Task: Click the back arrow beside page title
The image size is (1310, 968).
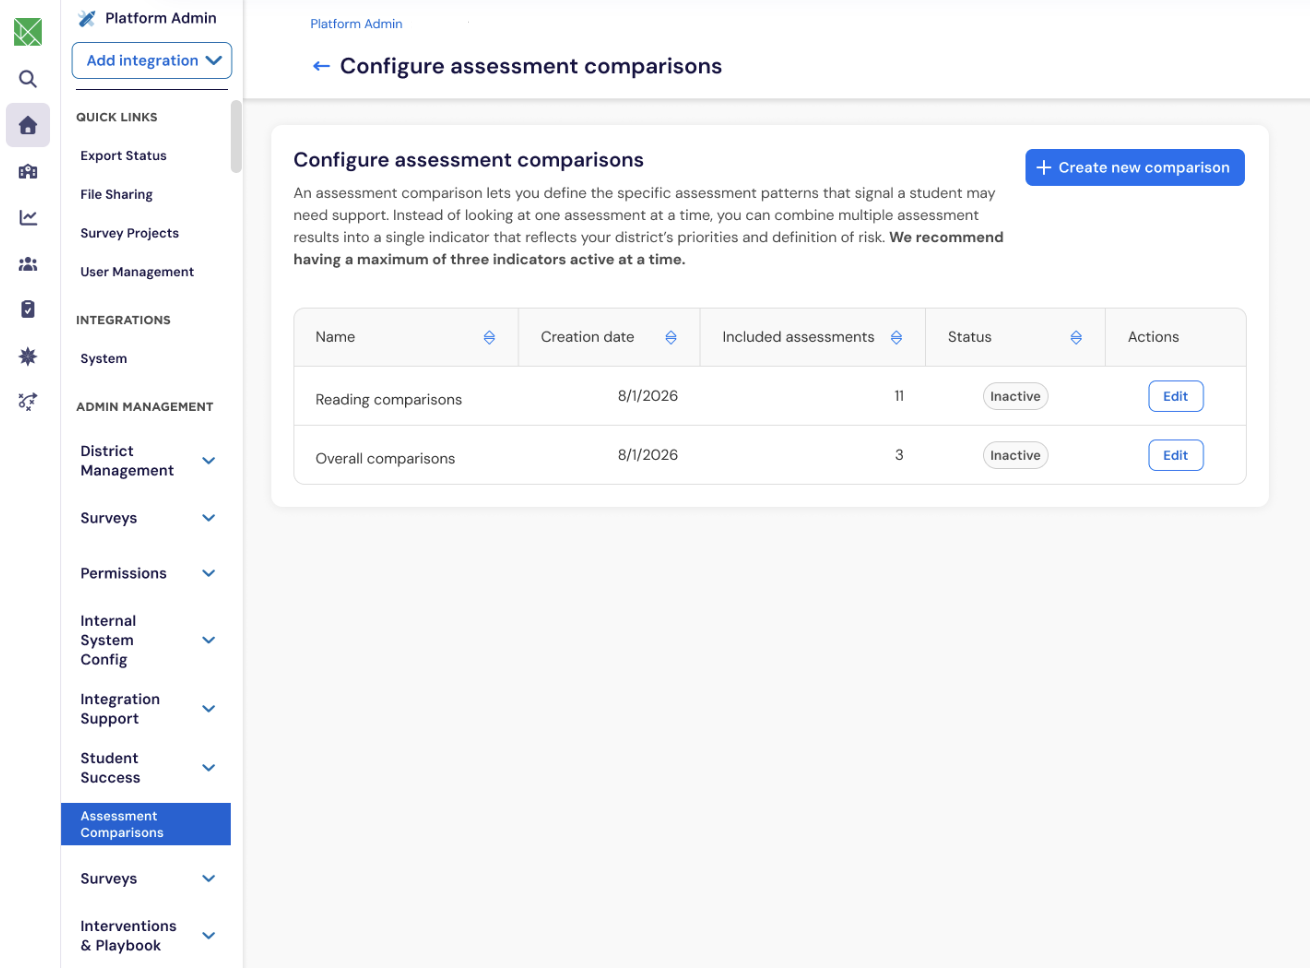Action: pos(321,66)
